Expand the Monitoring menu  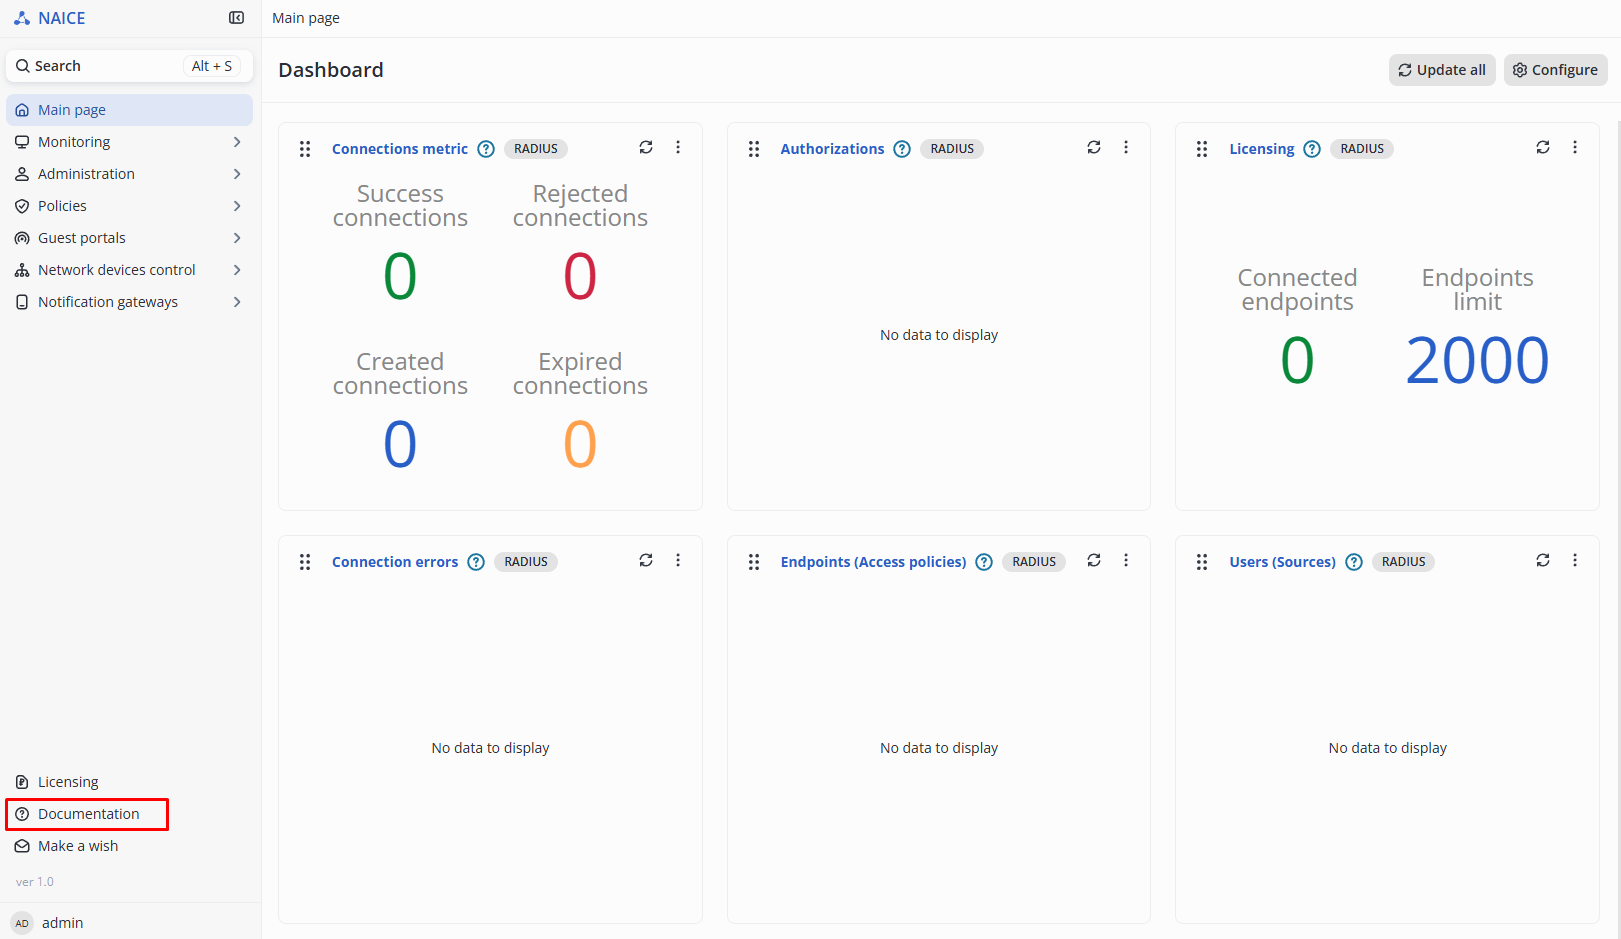point(129,142)
